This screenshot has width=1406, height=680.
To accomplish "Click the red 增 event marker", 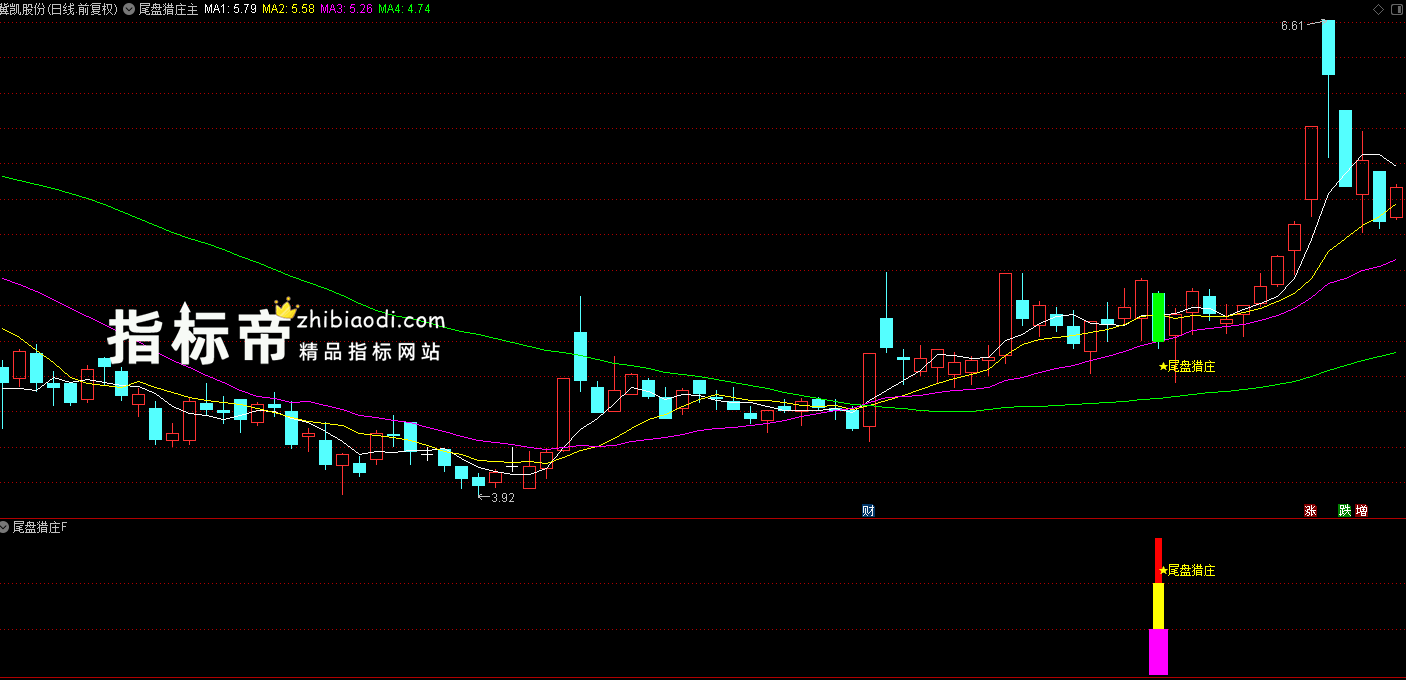I will tap(1362, 511).
